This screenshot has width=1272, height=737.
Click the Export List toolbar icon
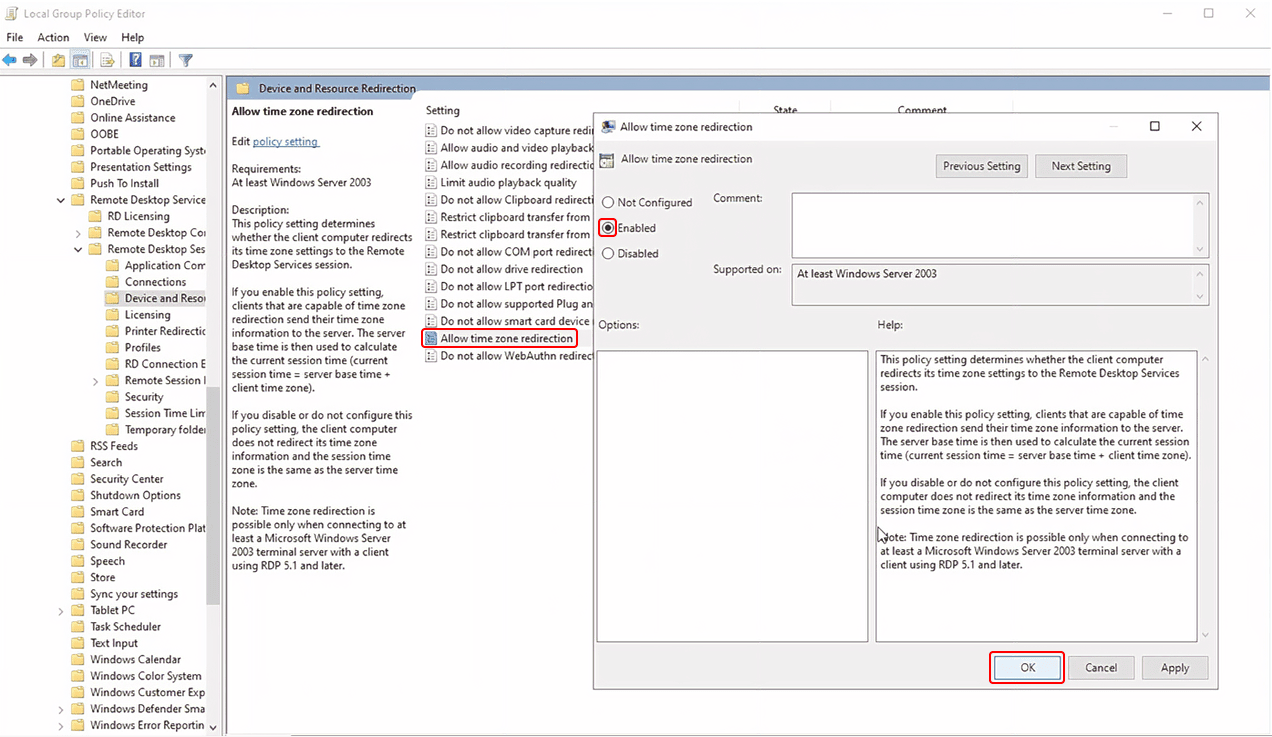point(107,60)
